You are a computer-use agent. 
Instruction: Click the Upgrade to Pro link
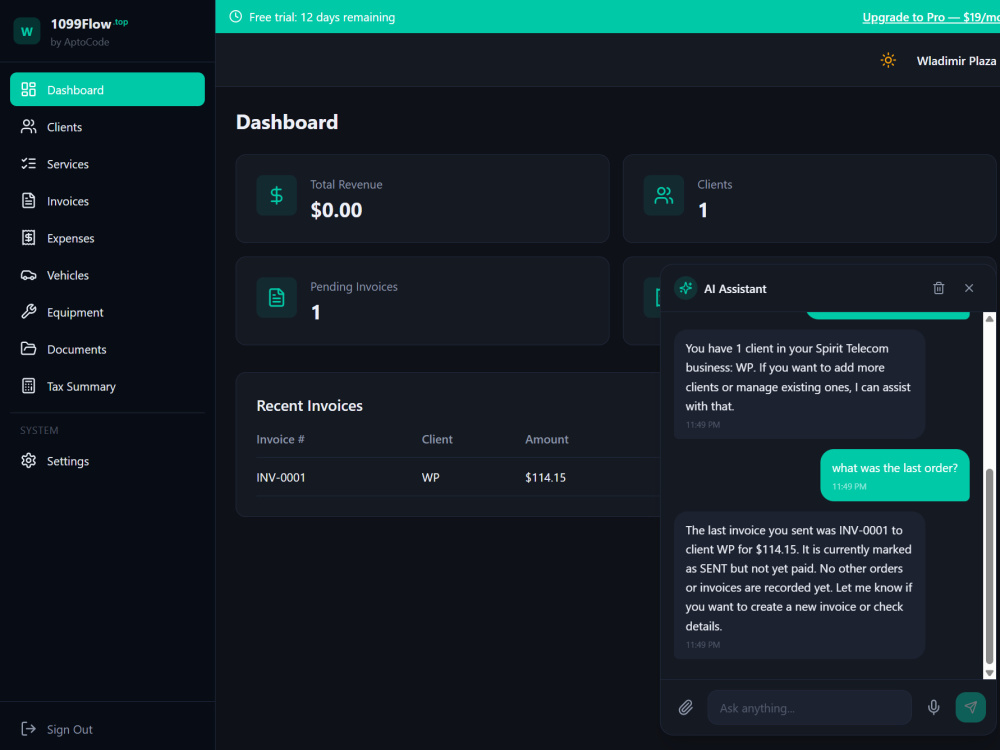pyautogui.click(x=930, y=17)
